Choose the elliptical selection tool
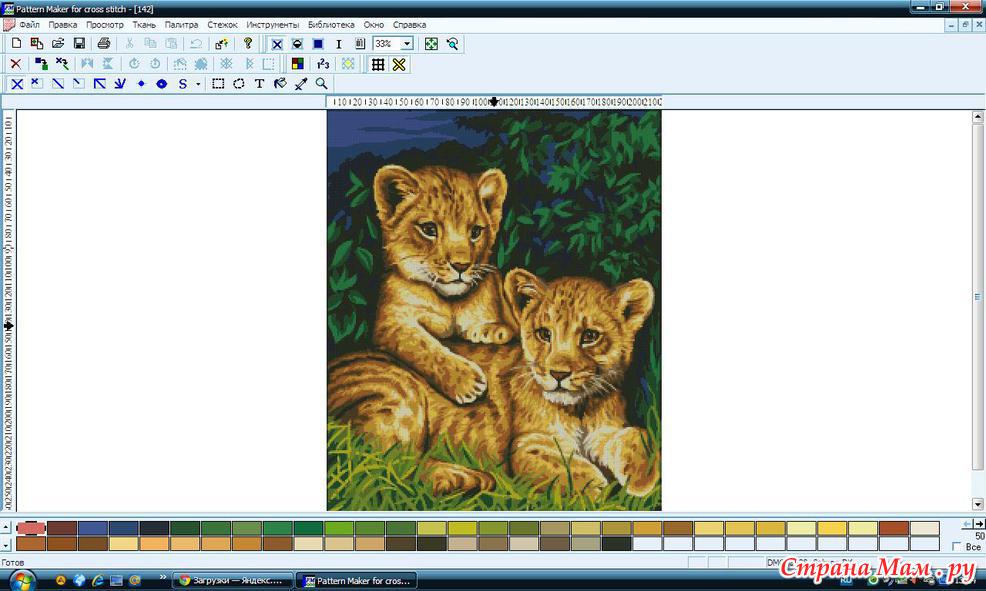Screen dimensions: 986x591 point(239,84)
